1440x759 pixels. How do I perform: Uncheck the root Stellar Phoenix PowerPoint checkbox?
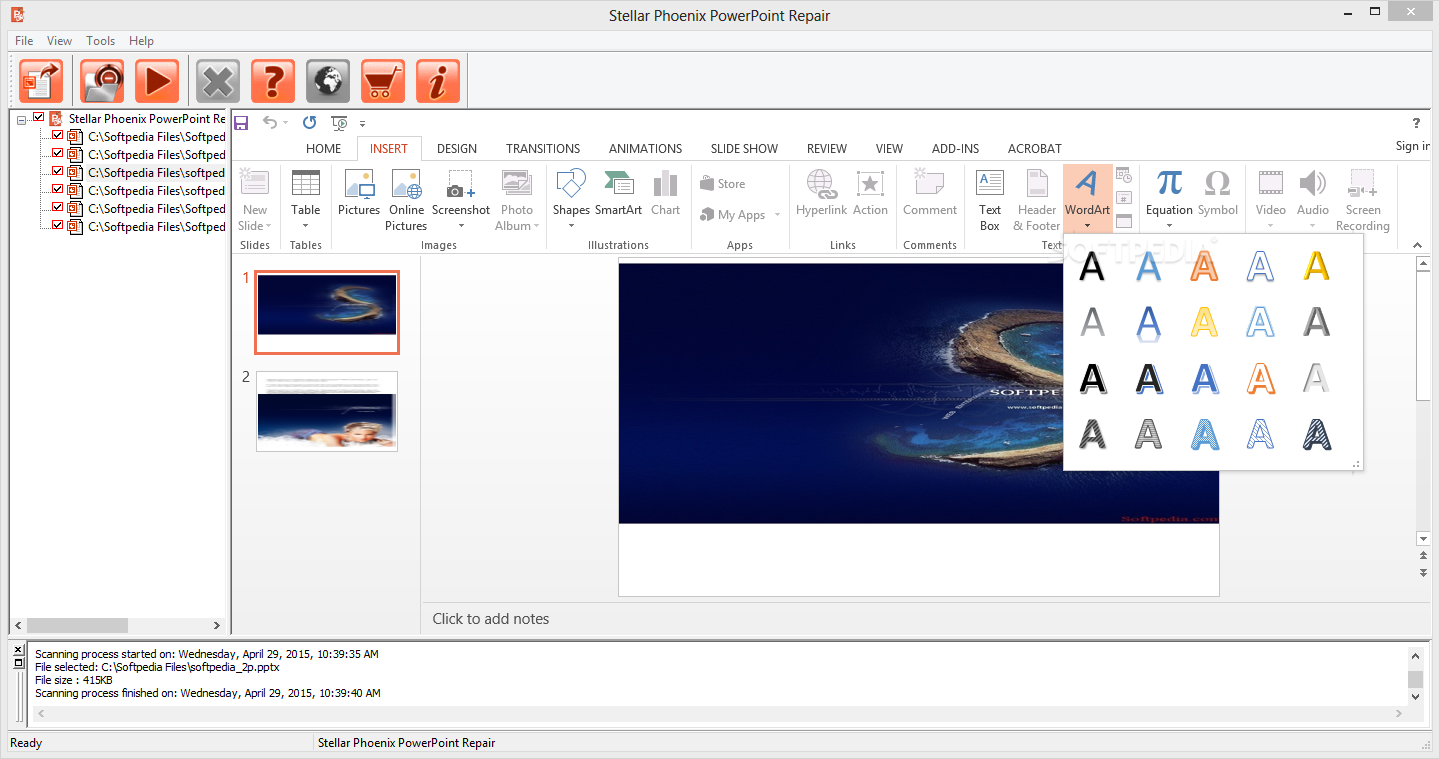point(39,118)
